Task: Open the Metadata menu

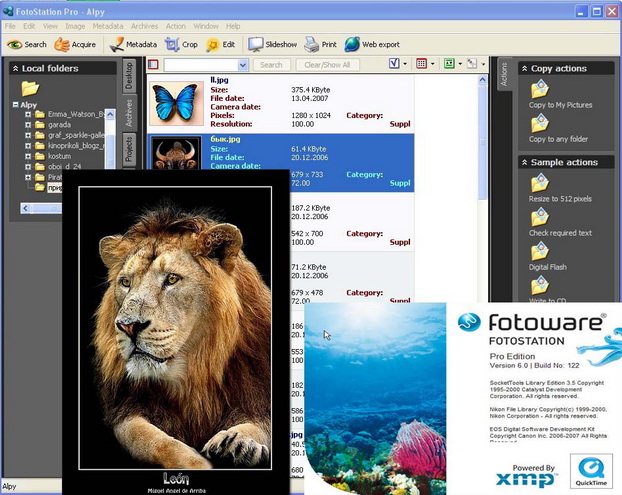Action: click(x=108, y=26)
